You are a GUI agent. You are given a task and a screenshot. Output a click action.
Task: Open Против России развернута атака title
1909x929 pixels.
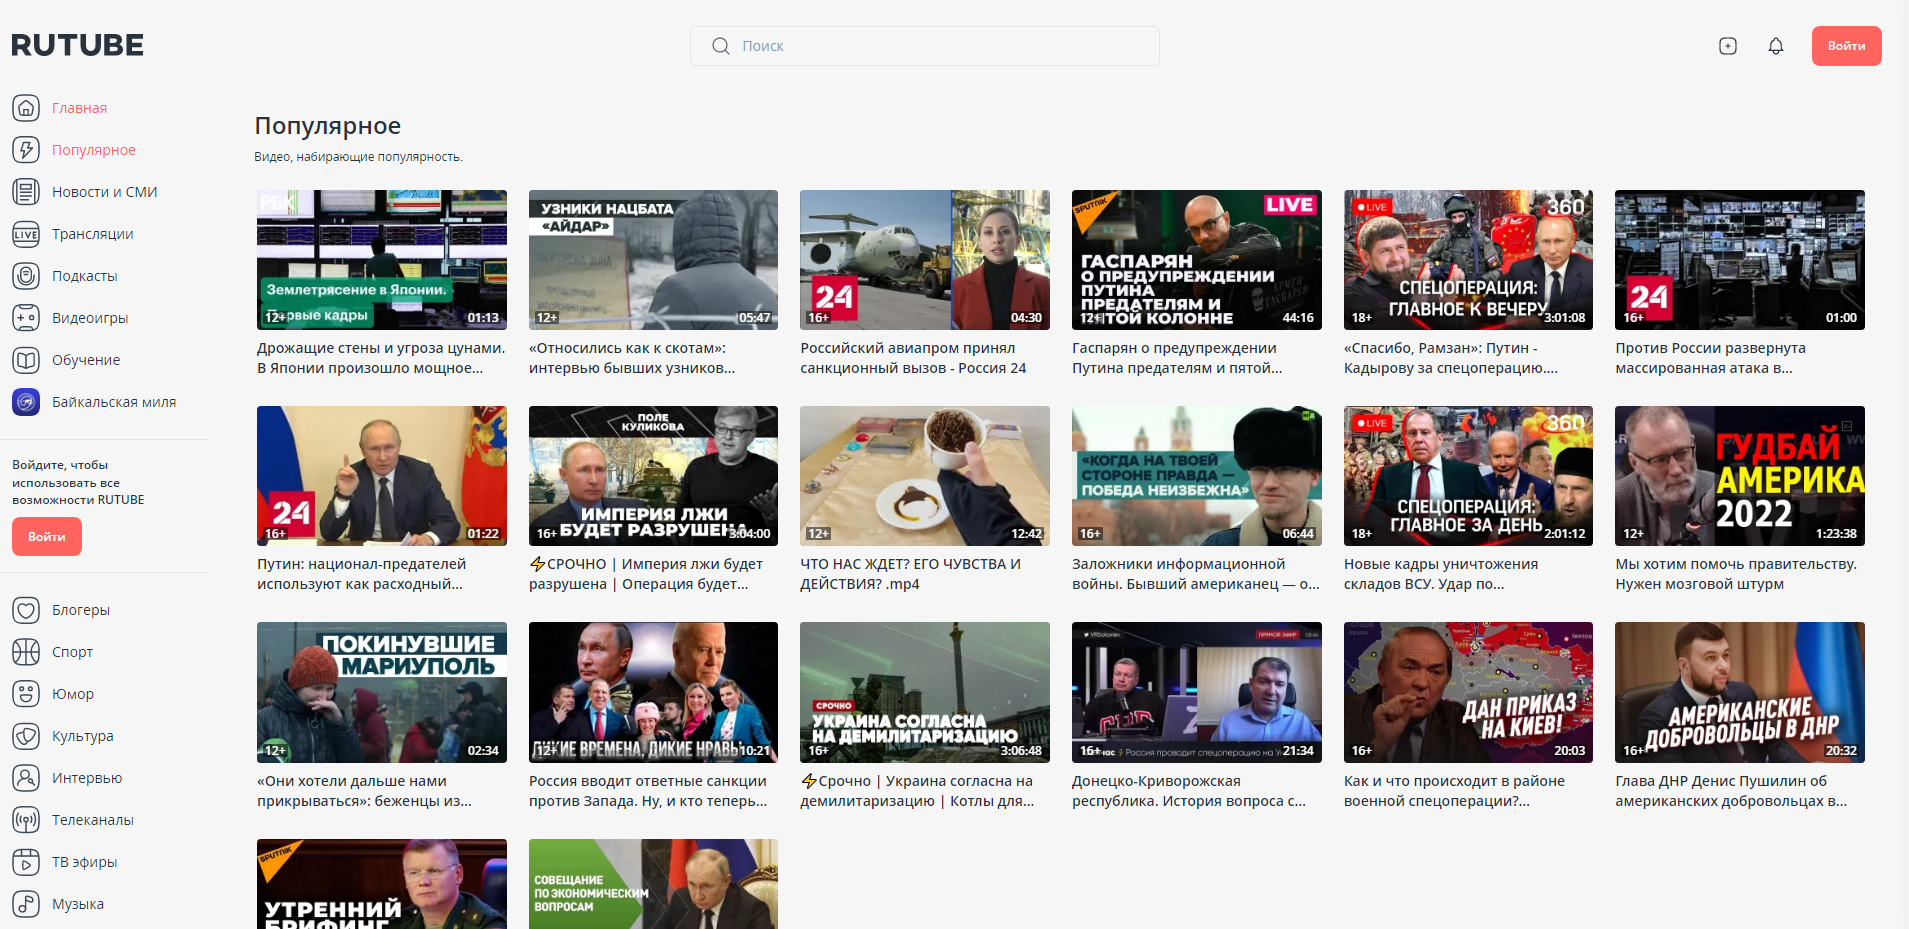(x=1710, y=358)
